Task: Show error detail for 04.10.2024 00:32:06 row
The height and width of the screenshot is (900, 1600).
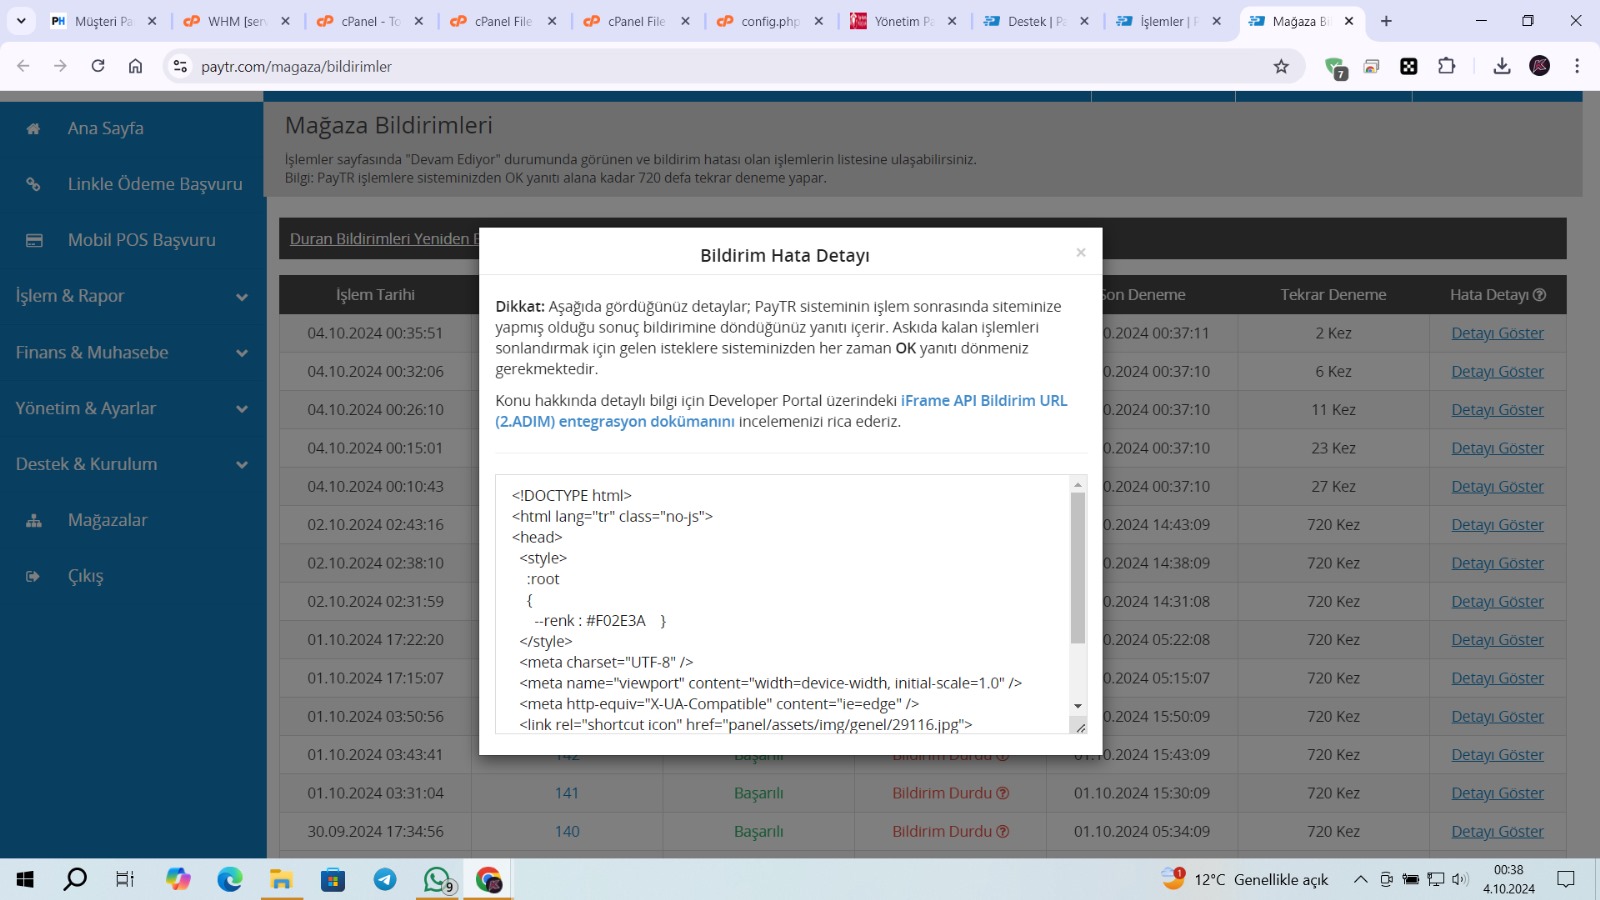Action: (1497, 371)
